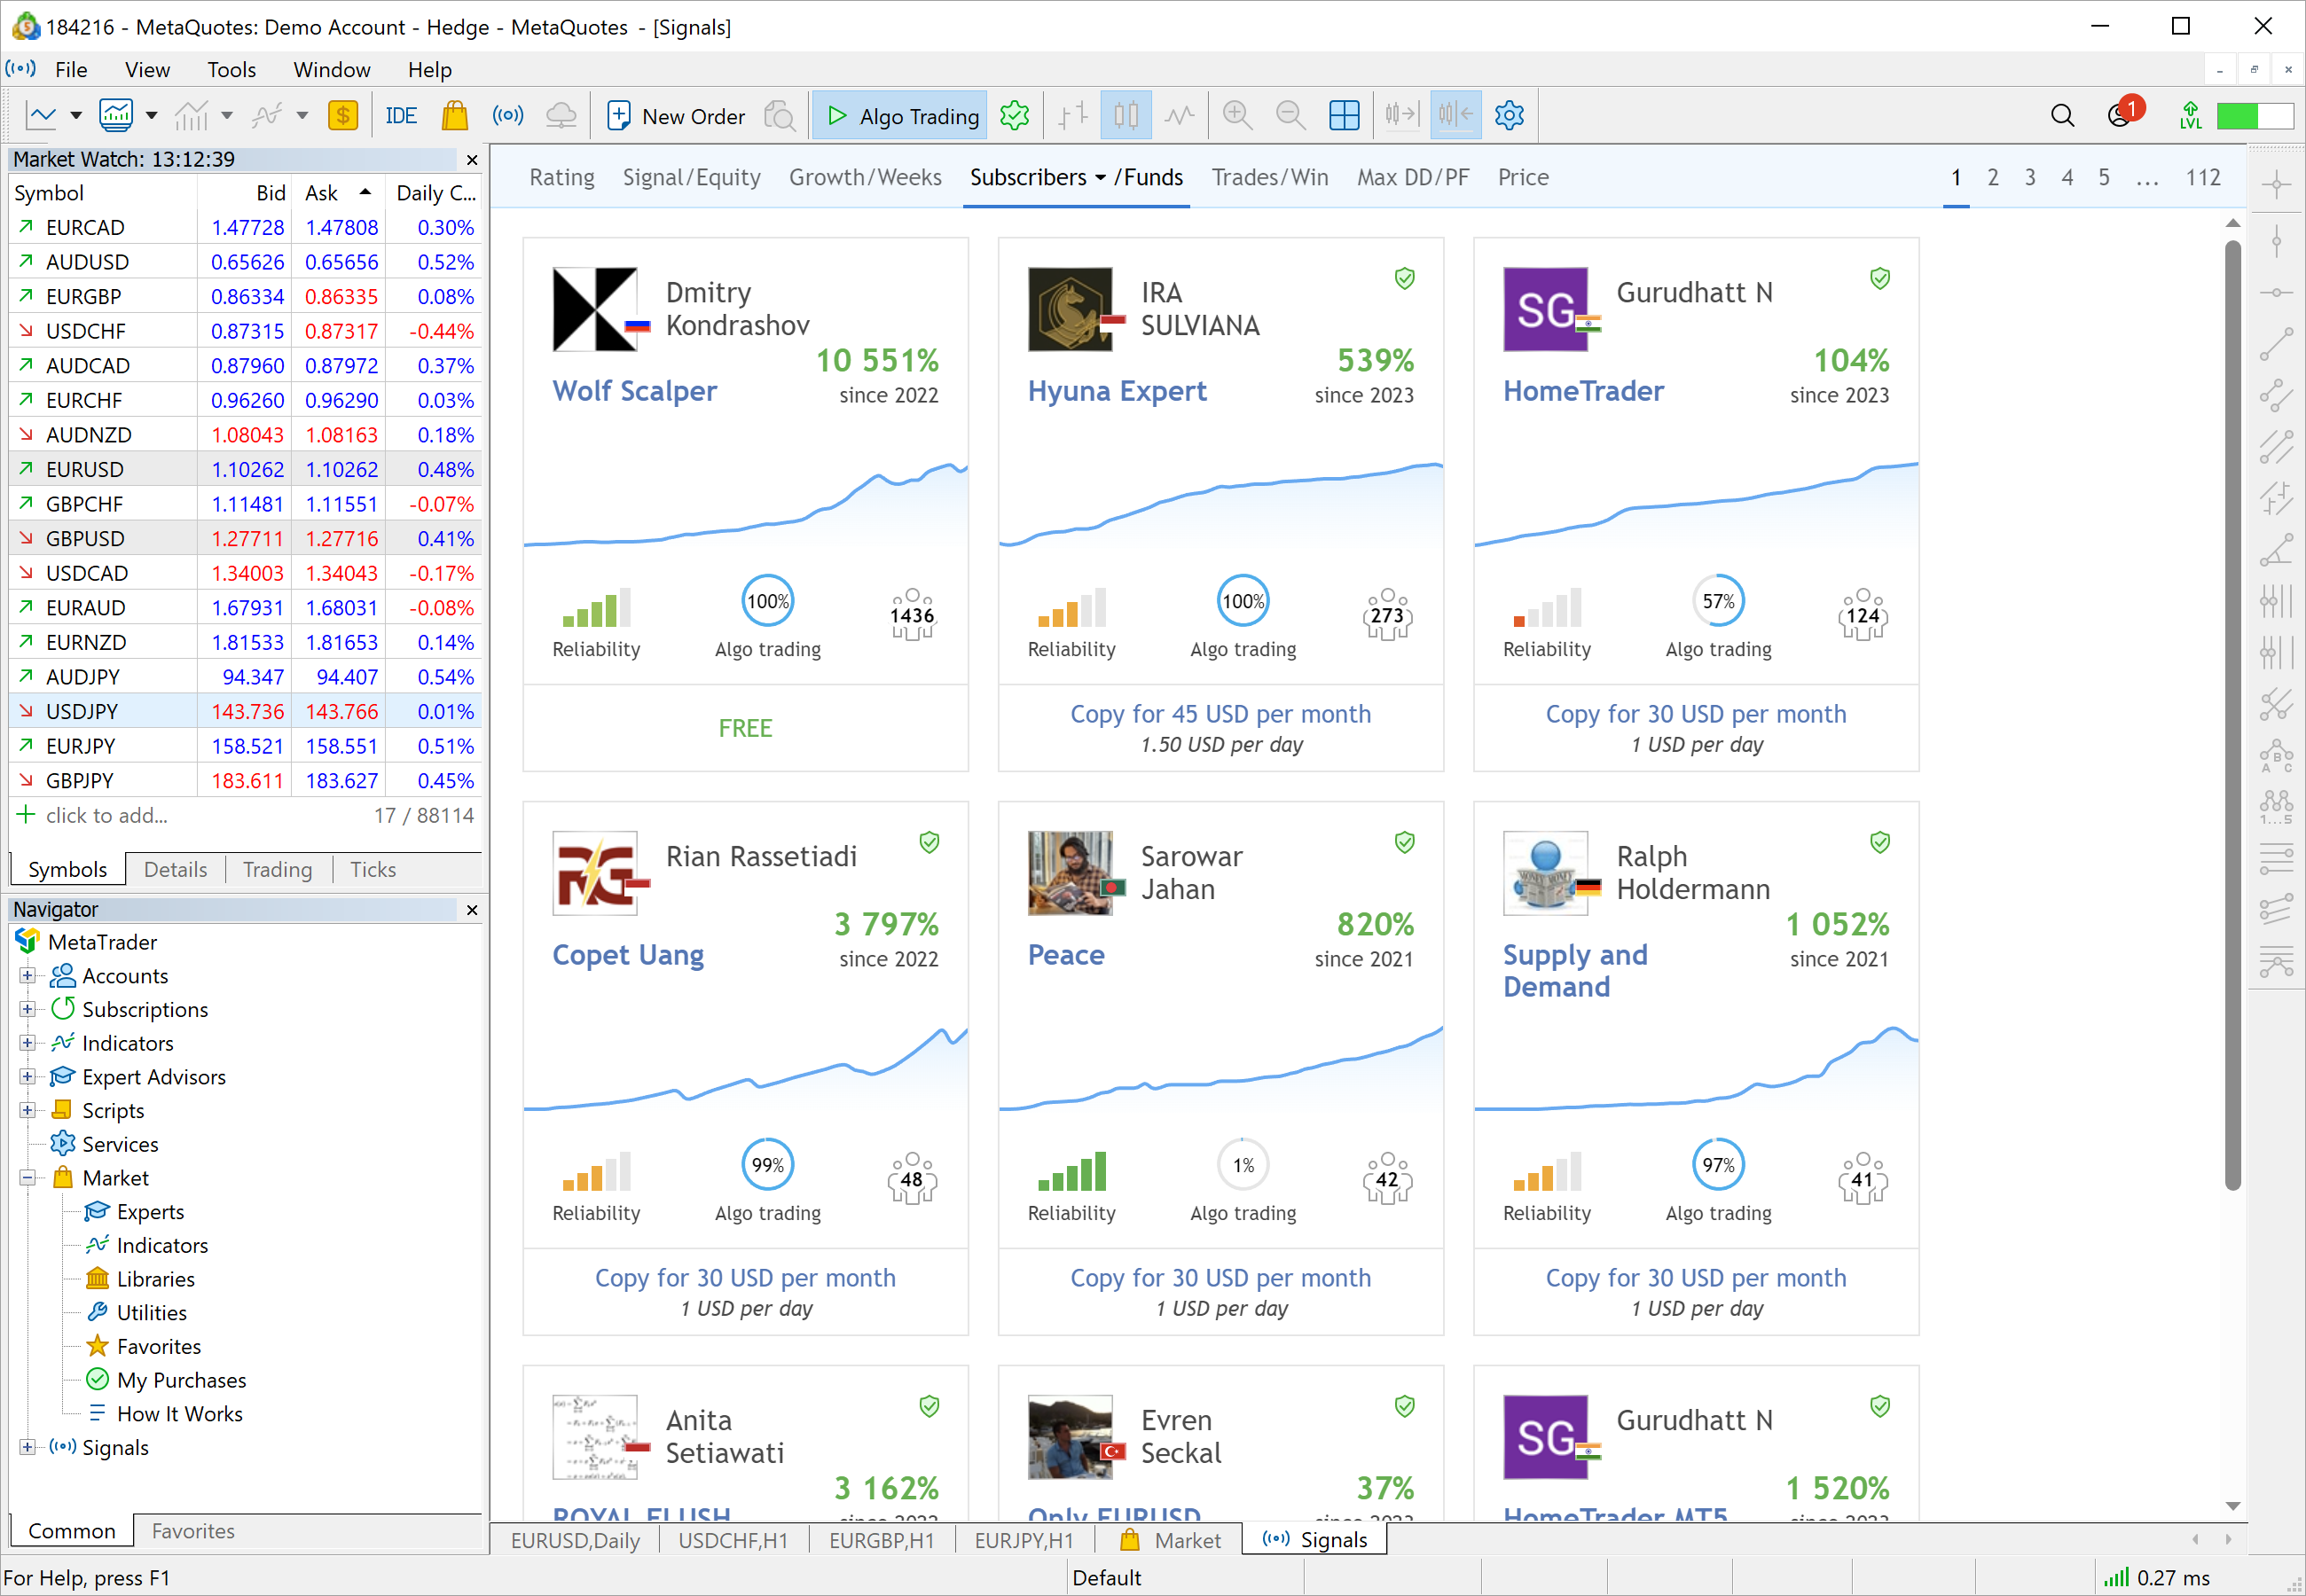Open the Supply and Demand signal link

coord(1575,971)
